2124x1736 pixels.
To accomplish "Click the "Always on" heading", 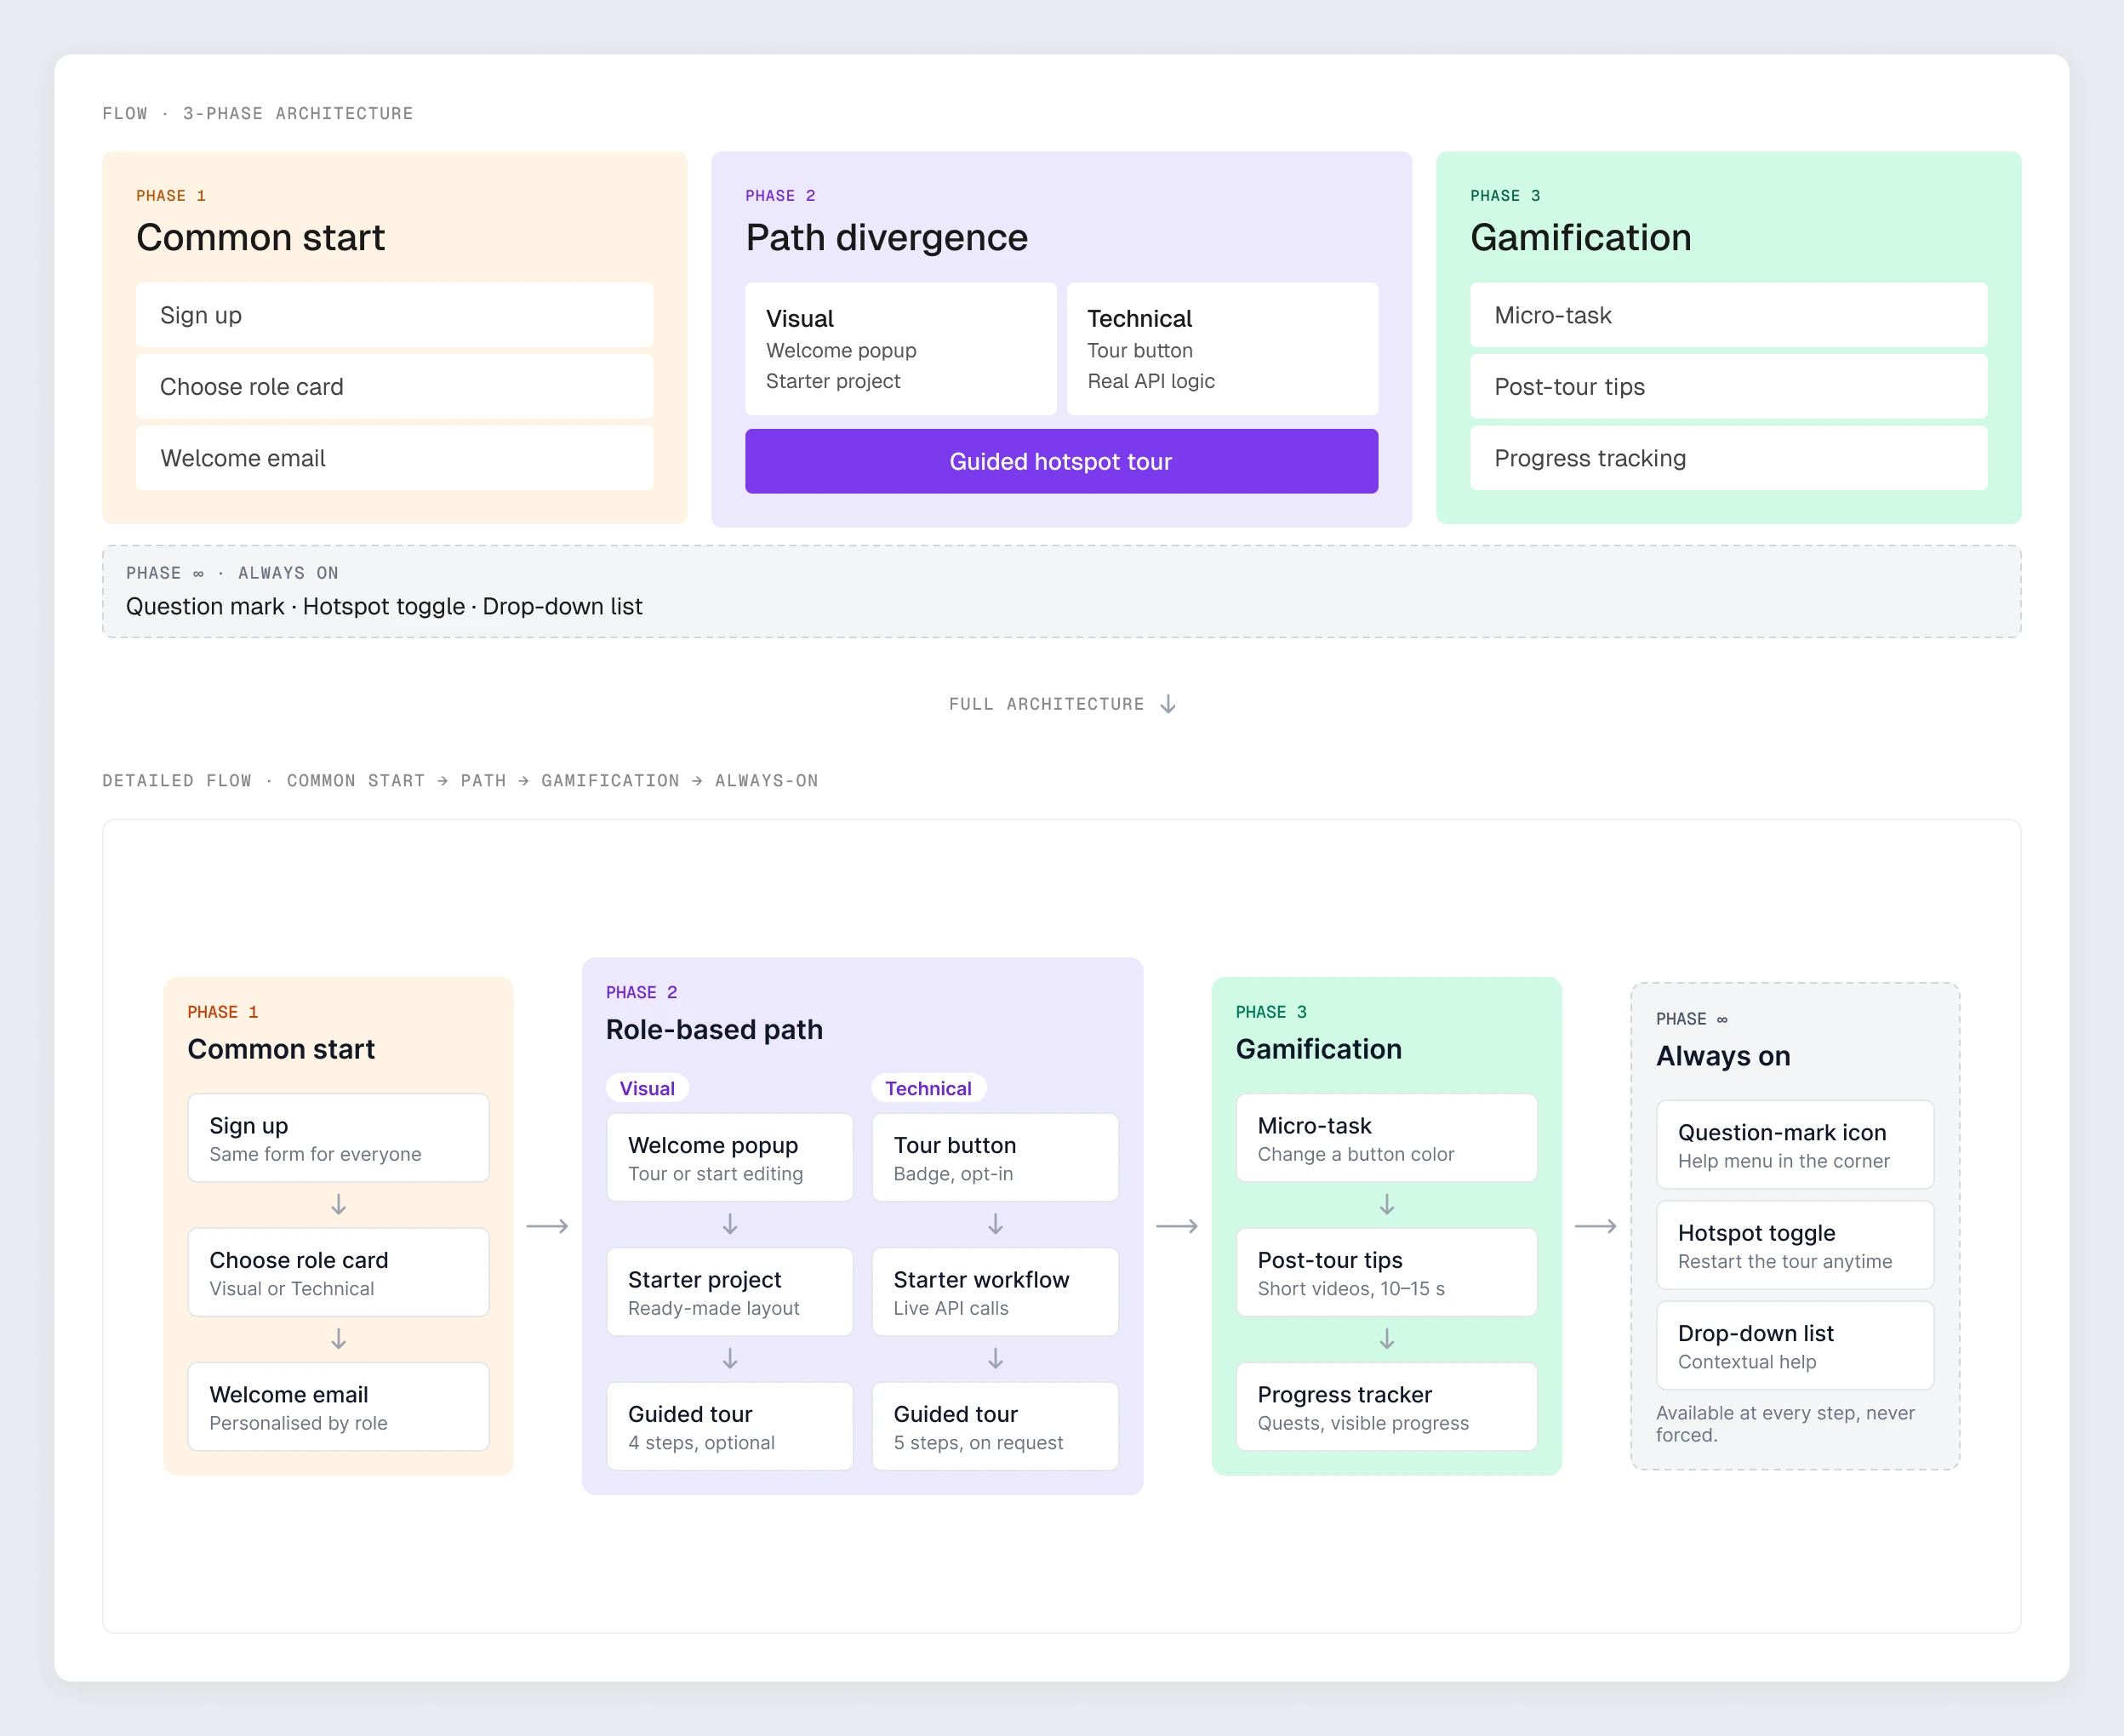I will [1723, 1056].
